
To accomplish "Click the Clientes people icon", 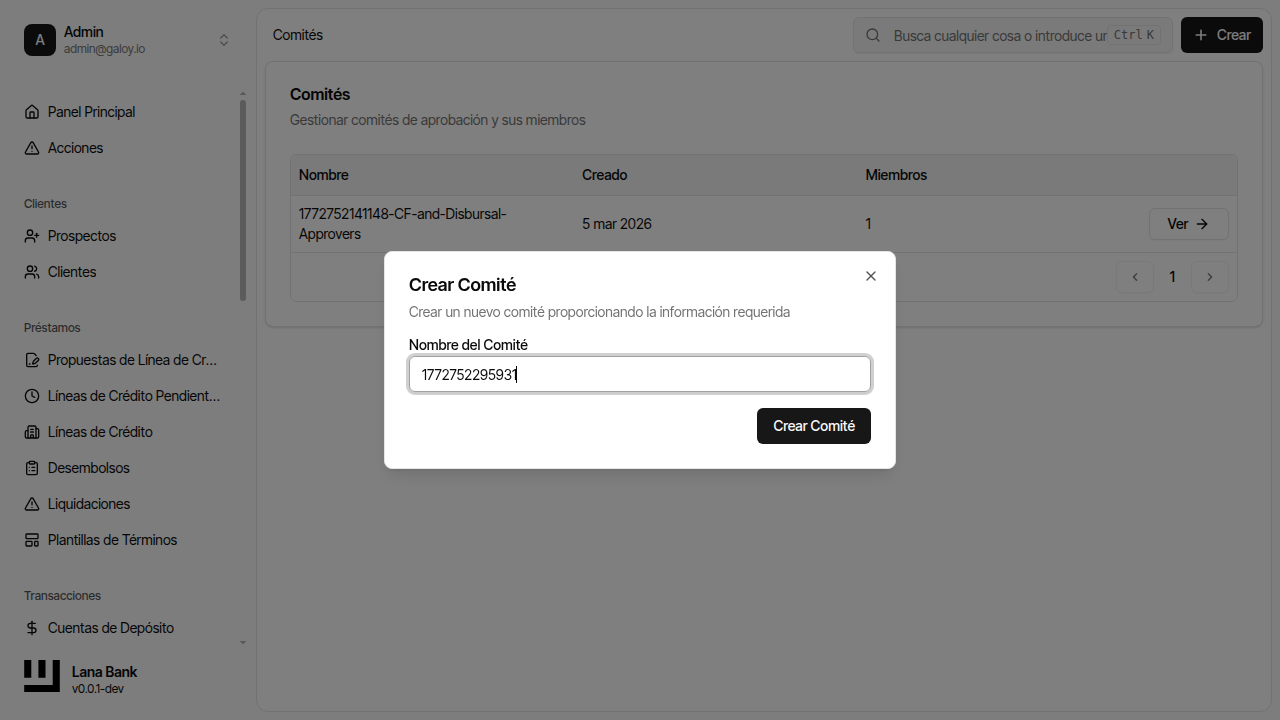I will click(32, 272).
